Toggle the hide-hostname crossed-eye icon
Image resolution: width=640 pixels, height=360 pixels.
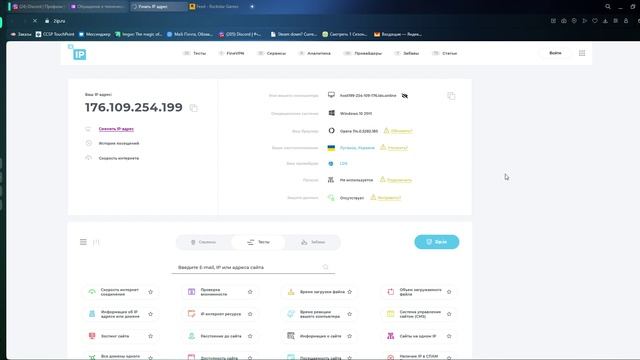click(x=405, y=96)
